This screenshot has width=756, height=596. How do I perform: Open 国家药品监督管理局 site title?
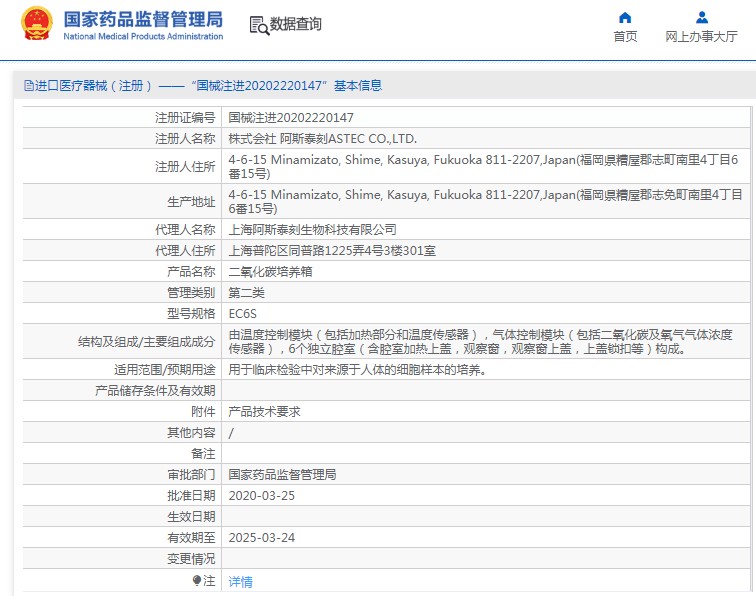point(143,19)
